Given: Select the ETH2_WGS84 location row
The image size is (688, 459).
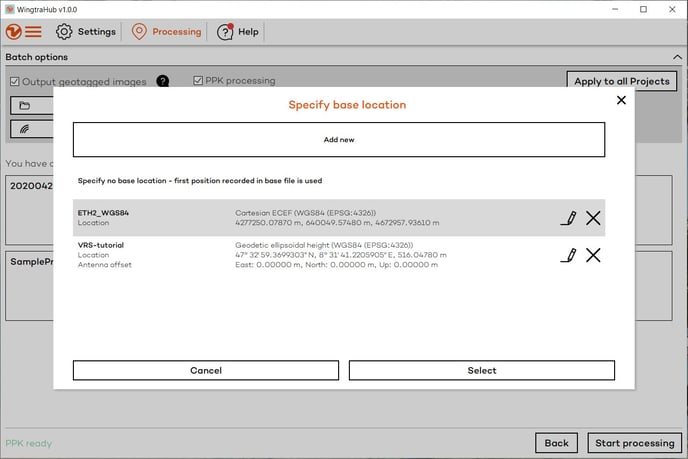Looking at the screenshot, I should pos(300,218).
